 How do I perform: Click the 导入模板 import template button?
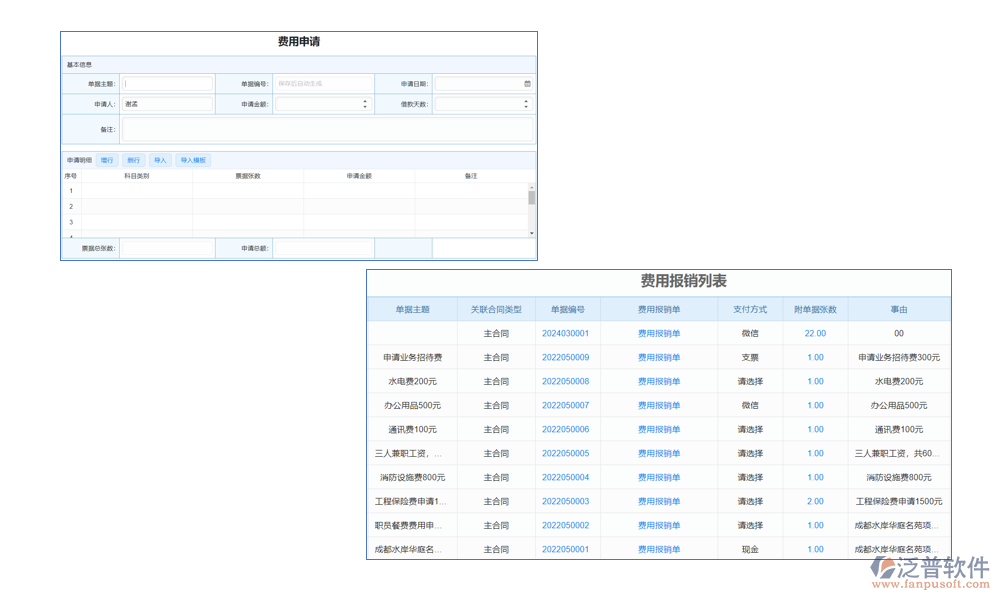[194, 159]
